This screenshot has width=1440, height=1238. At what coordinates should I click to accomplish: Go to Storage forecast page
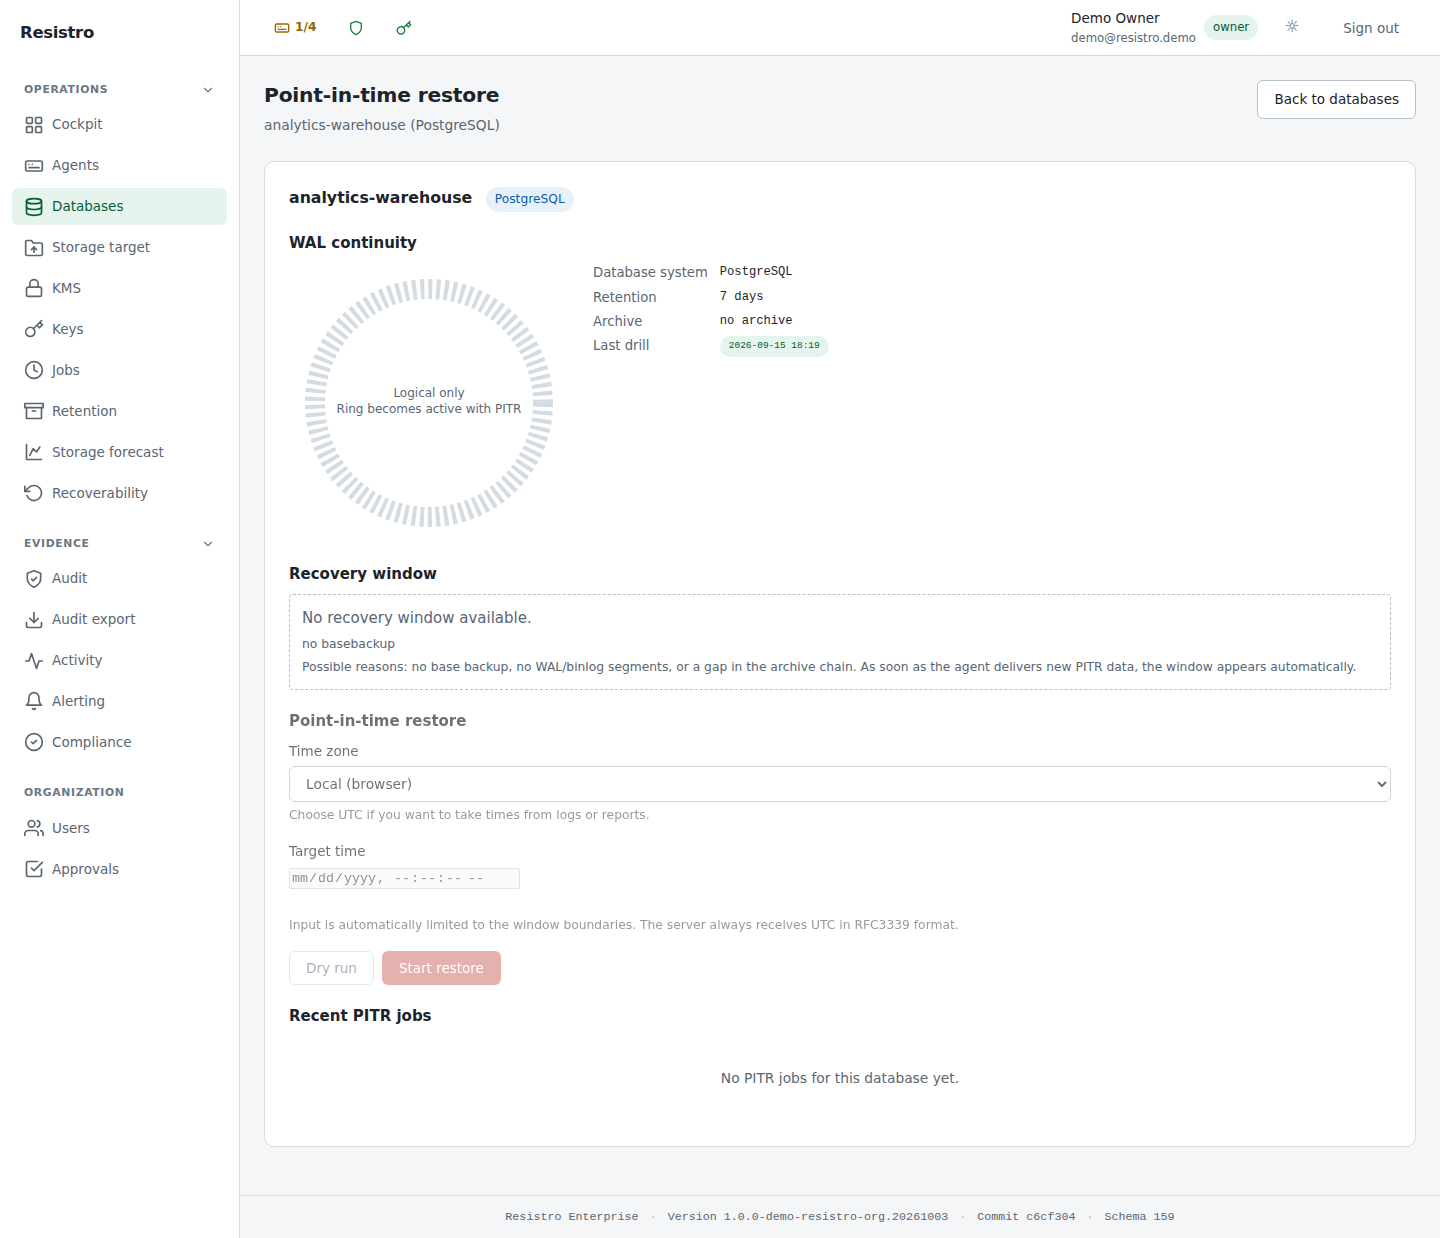(x=119, y=453)
